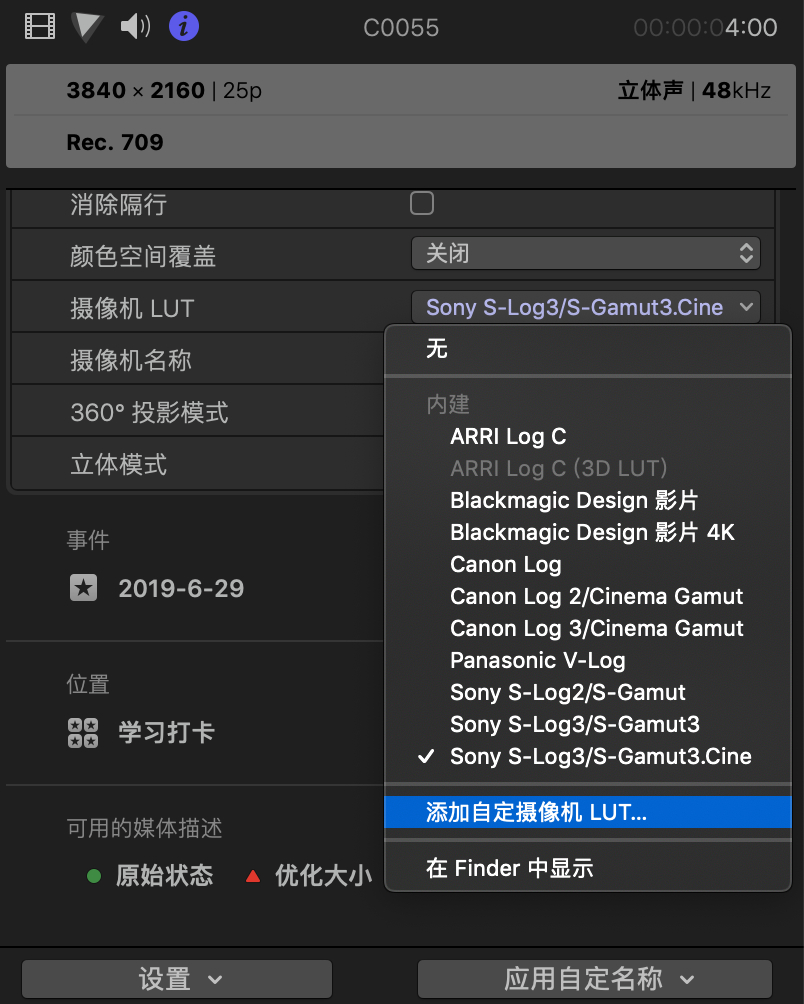Click 在 Finder 中显示 menu item
Screen dimensions: 804x1004
(x=509, y=868)
